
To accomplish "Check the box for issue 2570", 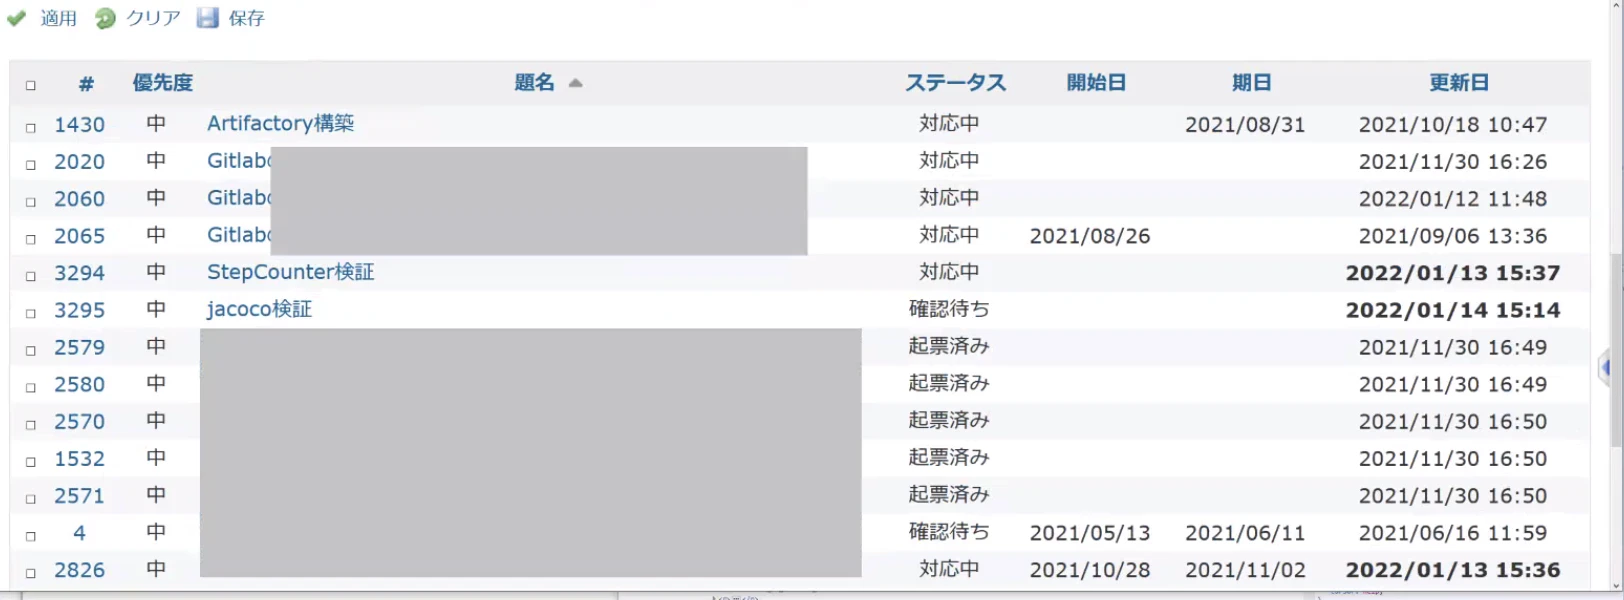I will coord(30,424).
